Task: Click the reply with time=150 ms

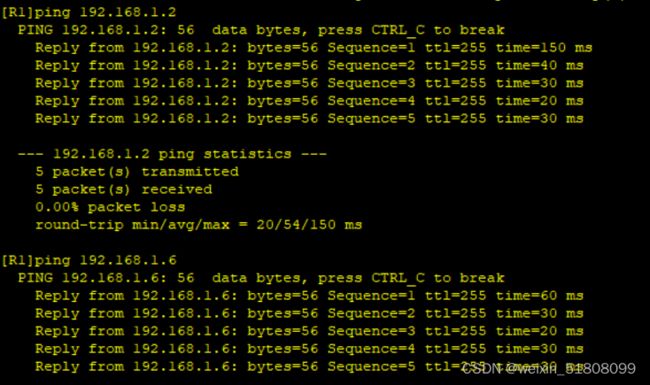Action: coord(314,48)
